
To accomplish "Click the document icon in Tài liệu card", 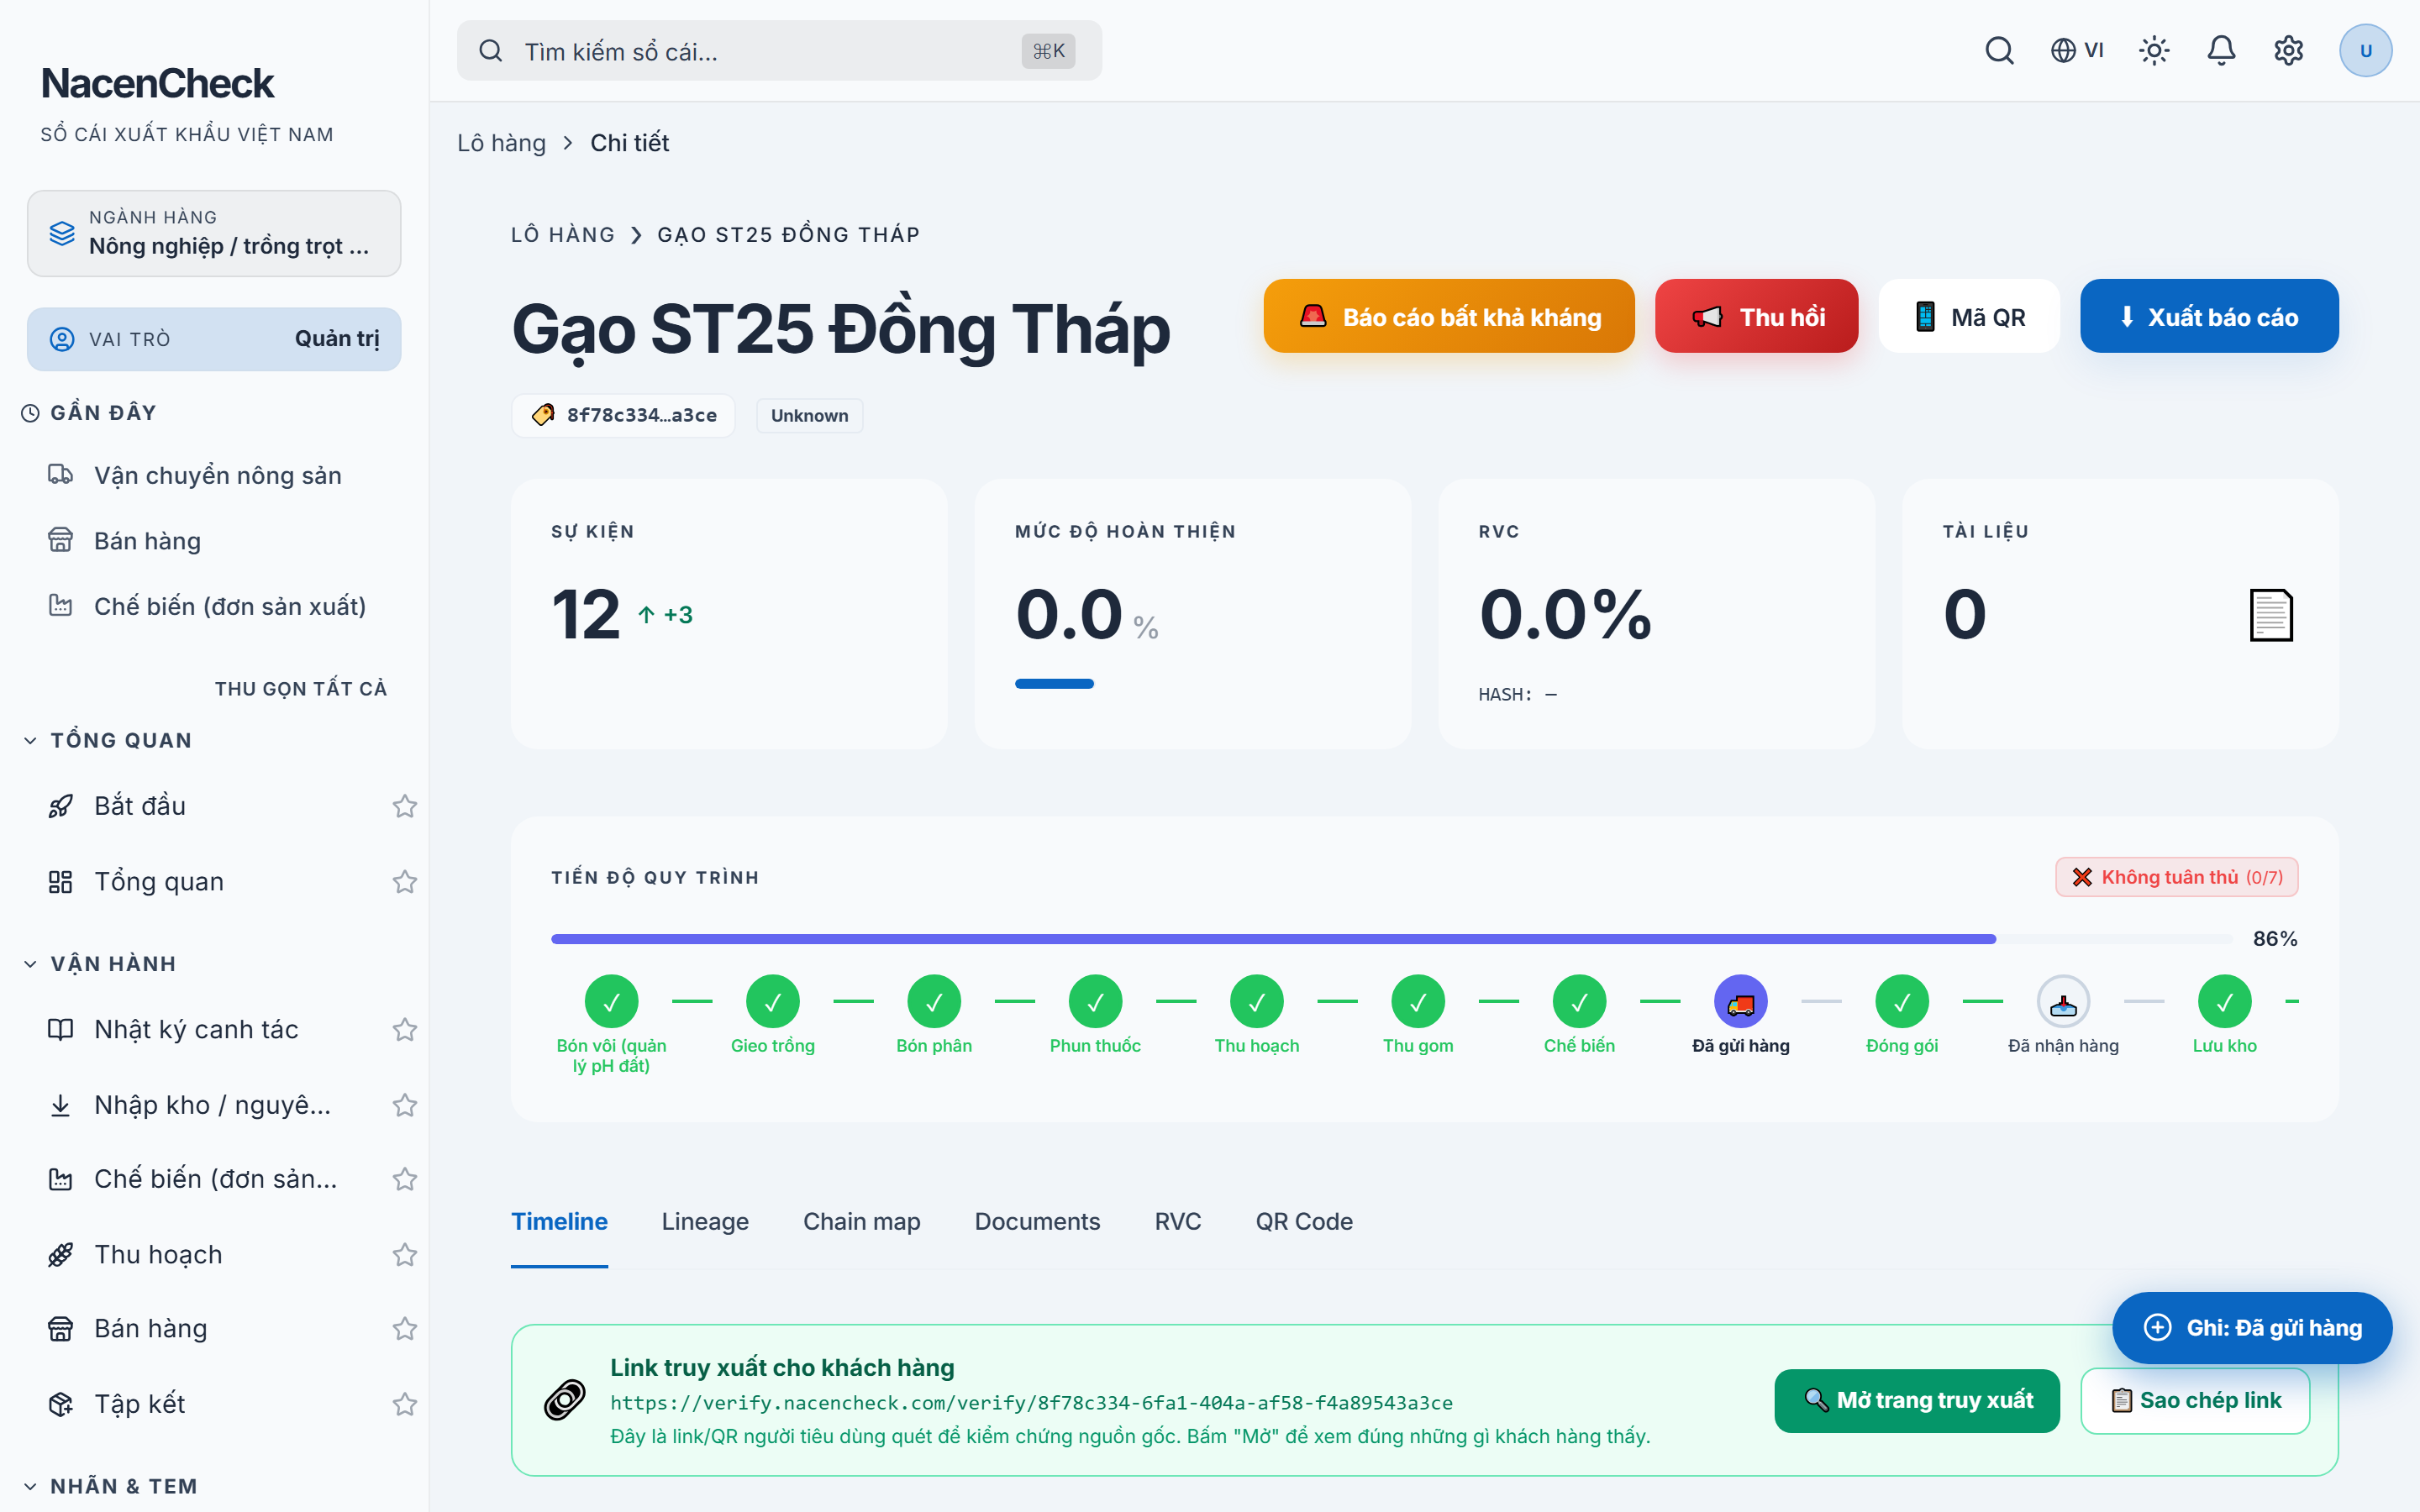I will point(2271,614).
